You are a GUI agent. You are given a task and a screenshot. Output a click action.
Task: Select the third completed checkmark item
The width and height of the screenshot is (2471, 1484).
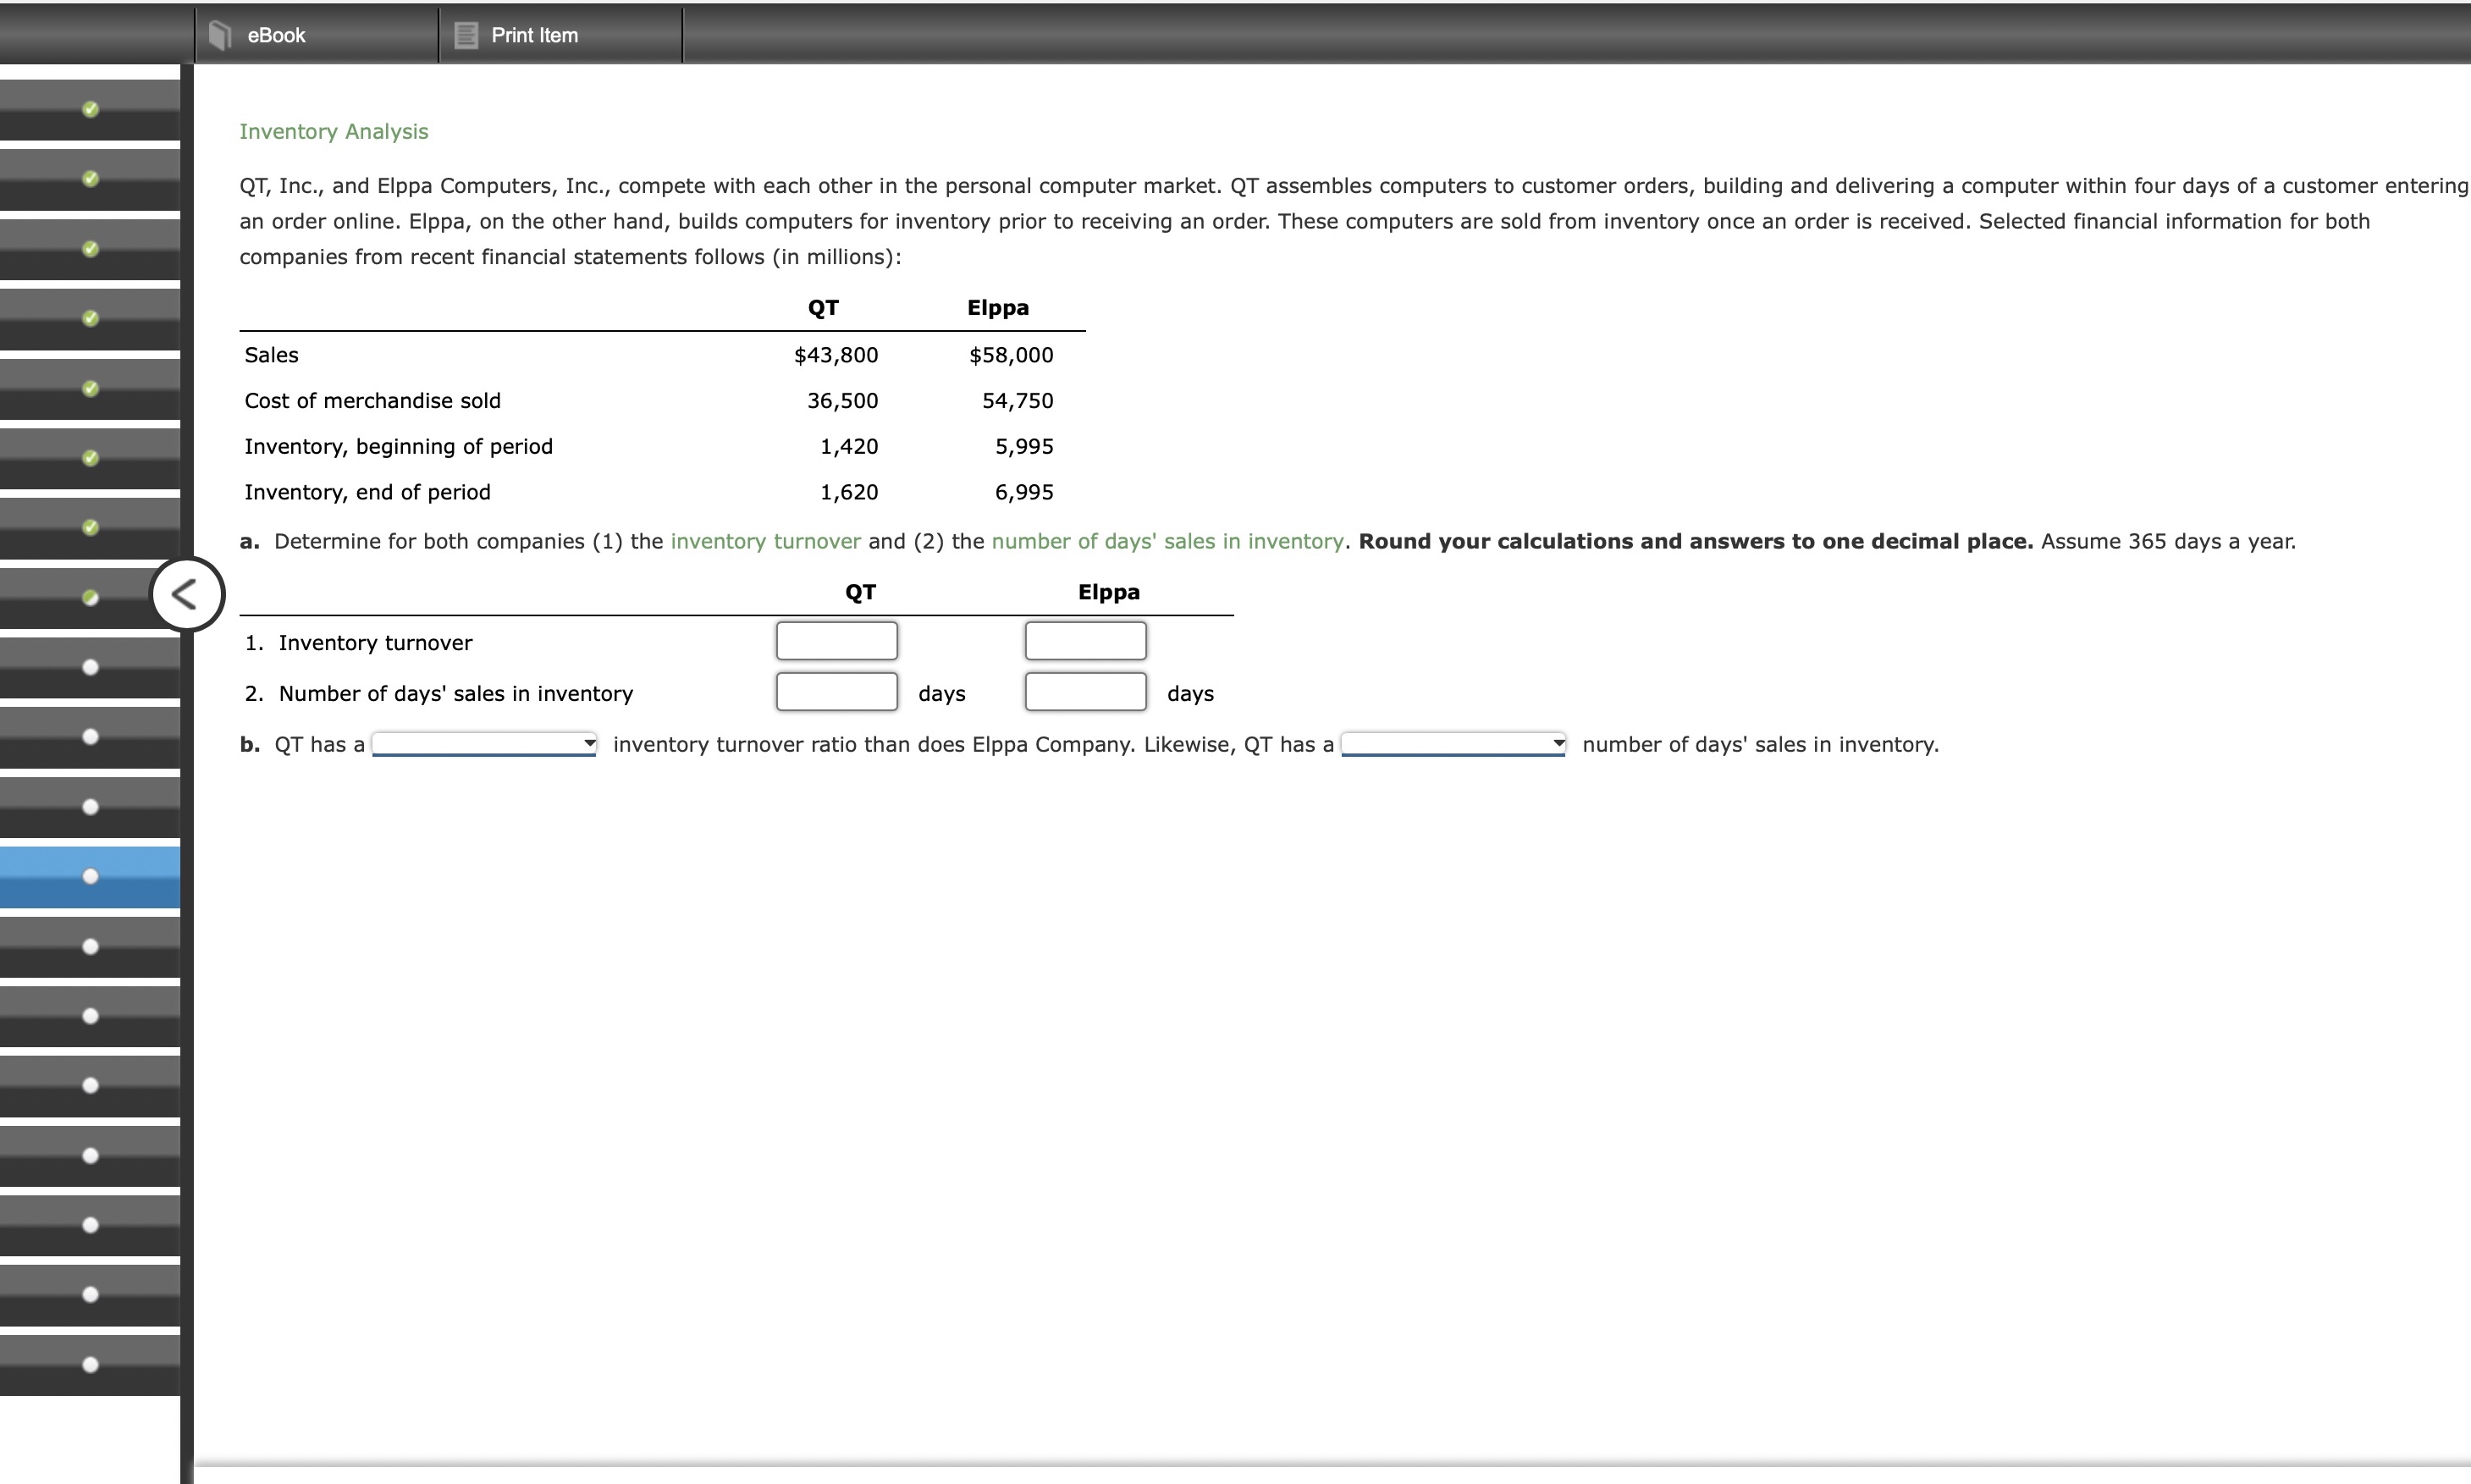90,249
